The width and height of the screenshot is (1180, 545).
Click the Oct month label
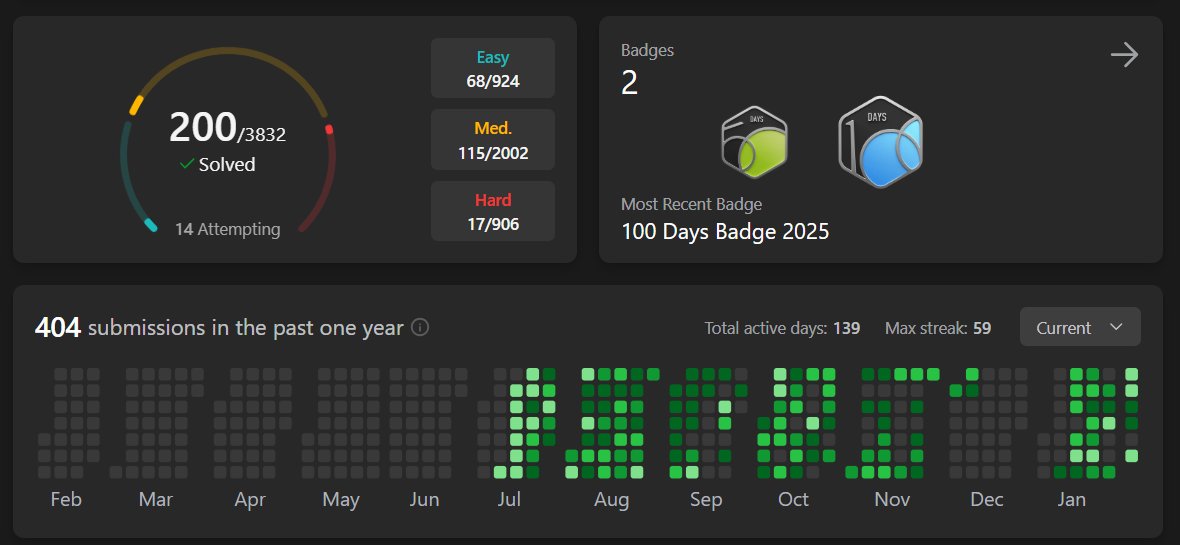pyautogui.click(x=793, y=500)
